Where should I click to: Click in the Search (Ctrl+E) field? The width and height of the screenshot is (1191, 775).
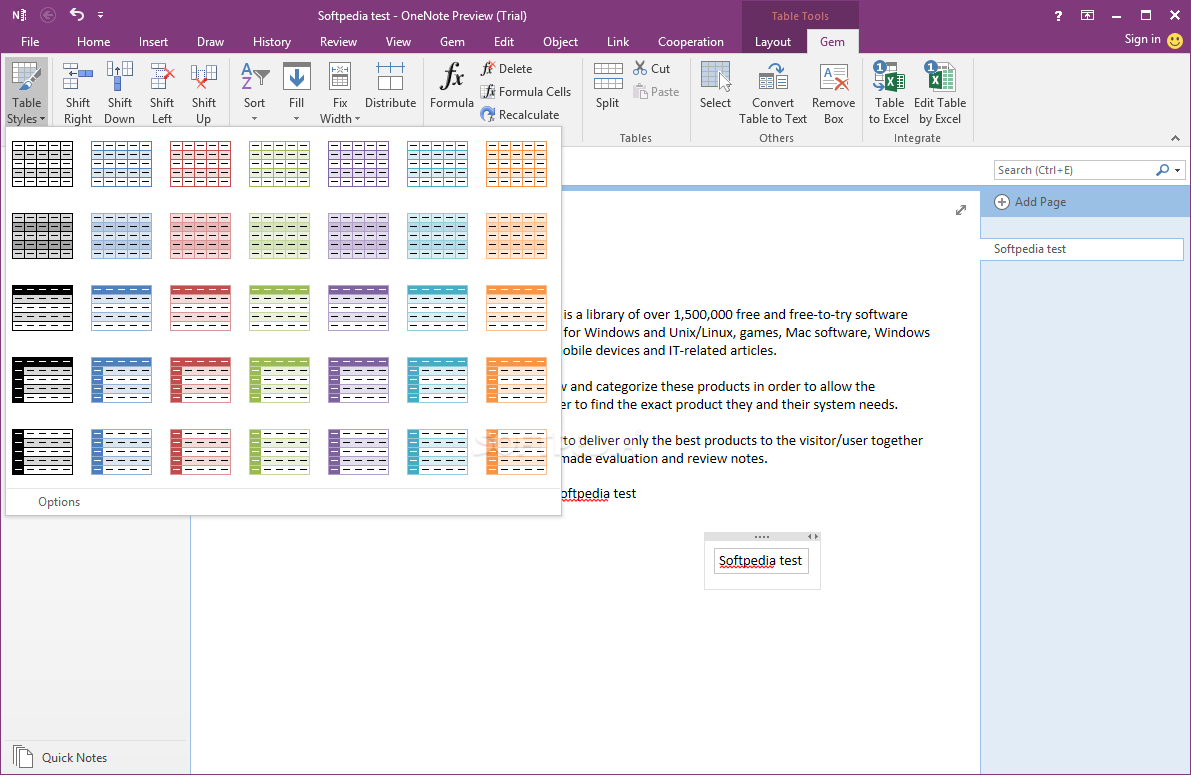coord(1073,170)
